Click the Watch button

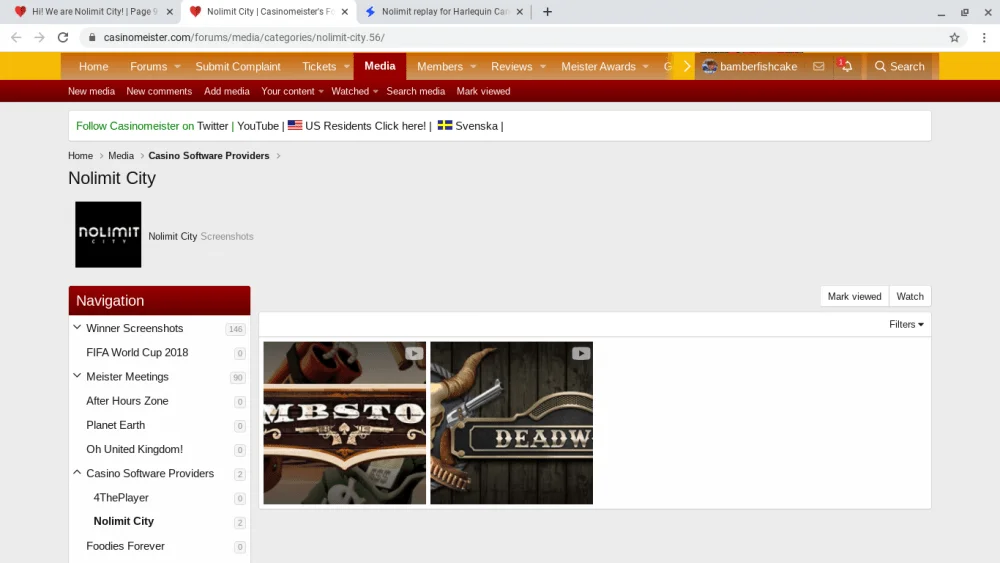[x=910, y=296]
